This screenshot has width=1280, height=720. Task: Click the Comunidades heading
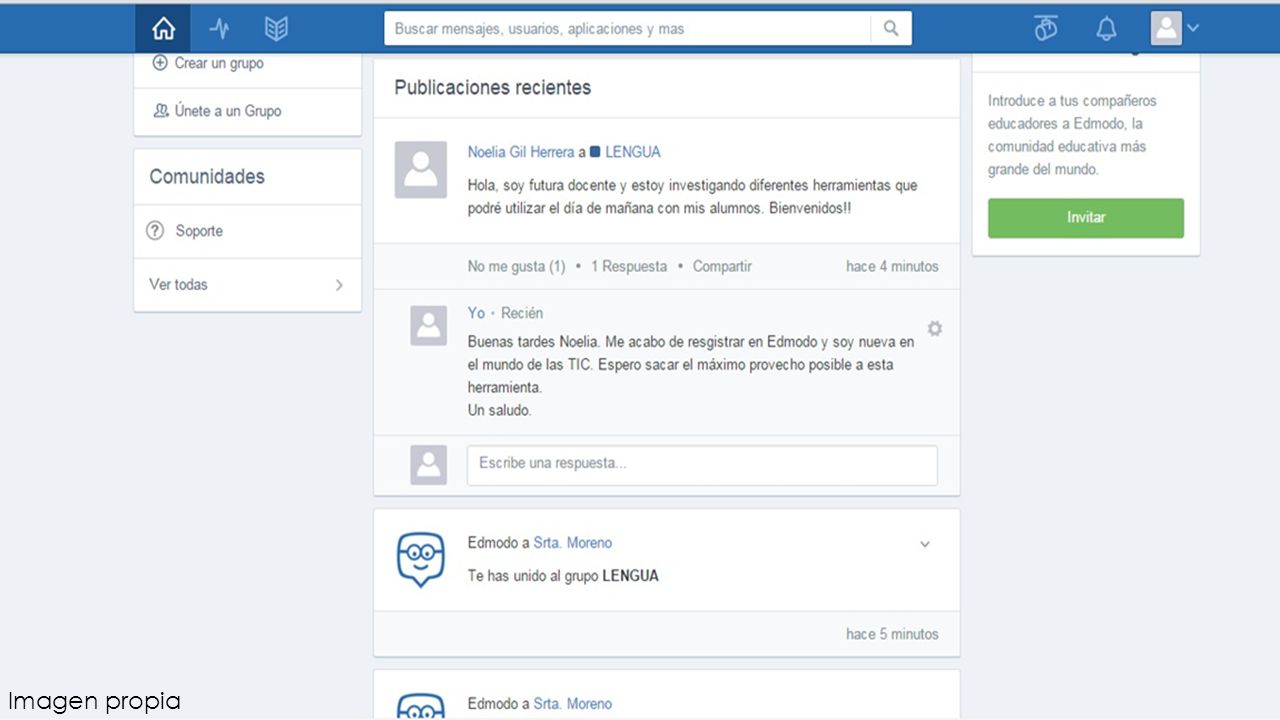pyautogui.click(x=207, y=177)
